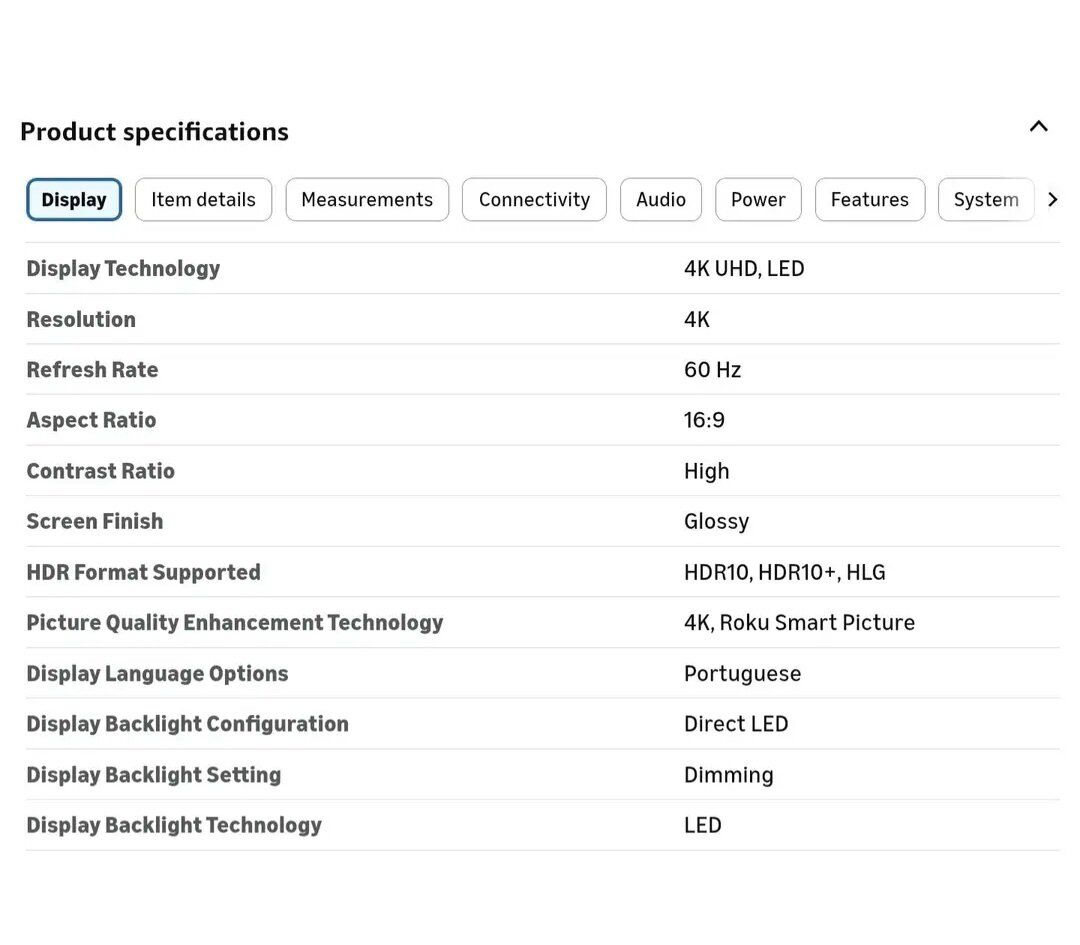Click the Direct LED backlight value
This screenshot has width=1080, height=945.
tap(736, 724)
